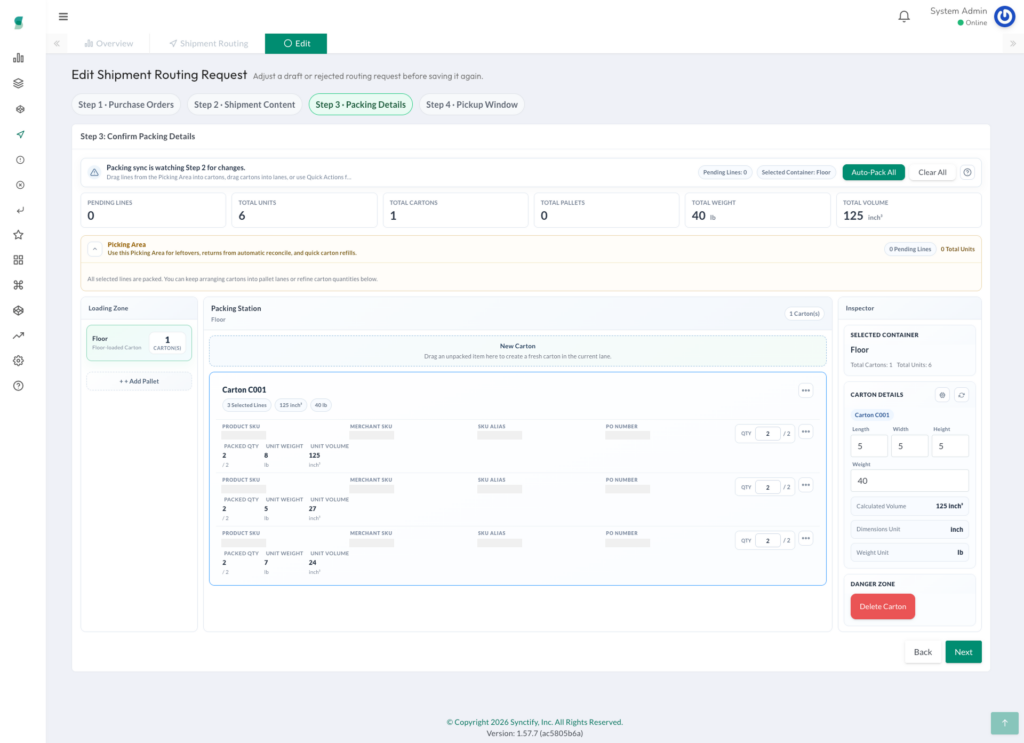Open the stacked layers sidebar icon
The width and height of the screenshot is (1024, 743).
click(18, 84)
